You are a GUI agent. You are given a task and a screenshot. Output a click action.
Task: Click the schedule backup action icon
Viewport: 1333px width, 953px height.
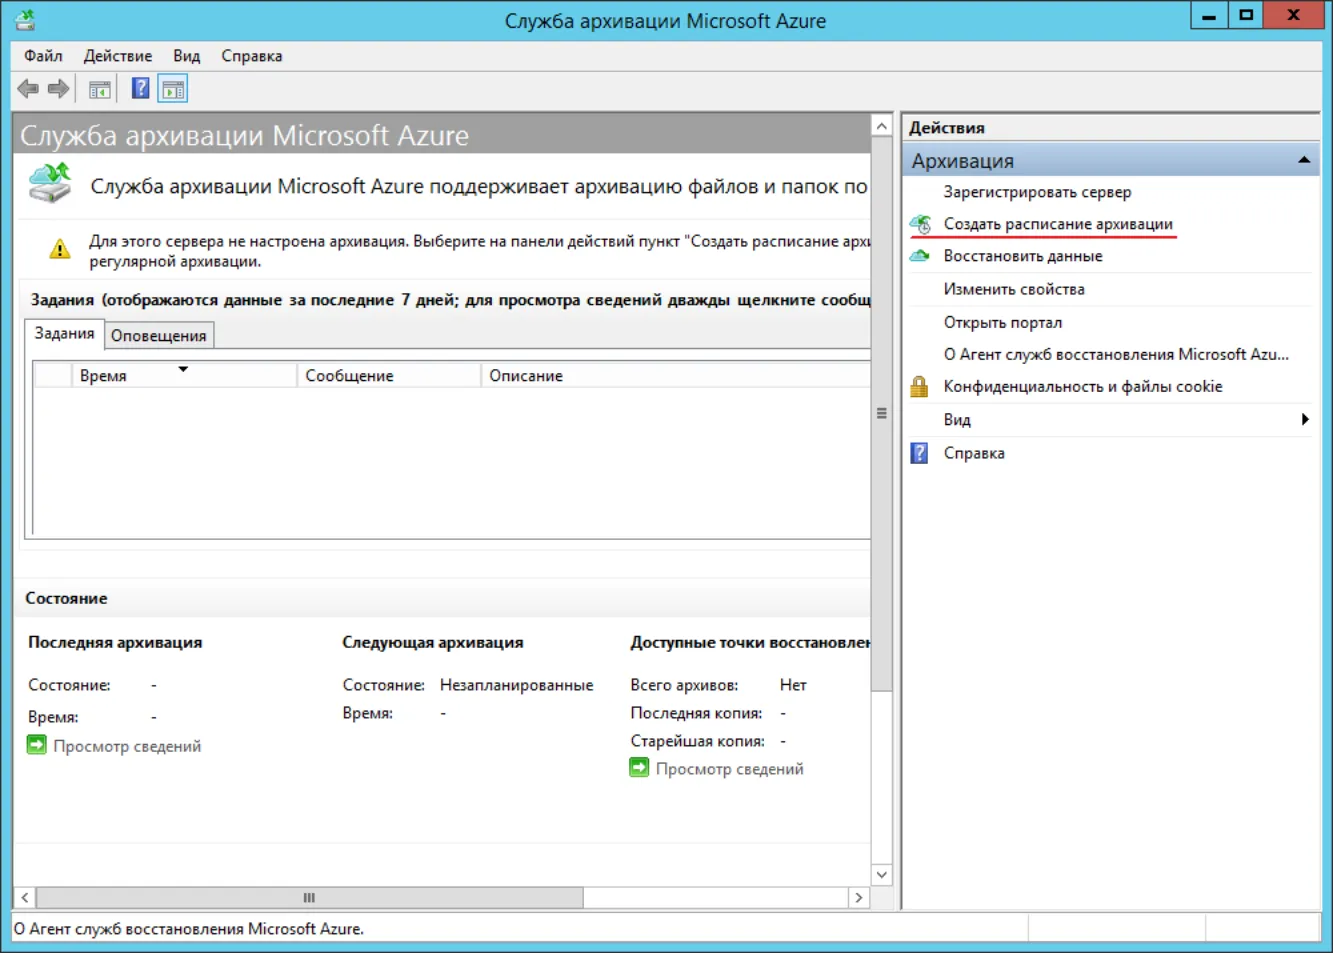tap(920, 224)
